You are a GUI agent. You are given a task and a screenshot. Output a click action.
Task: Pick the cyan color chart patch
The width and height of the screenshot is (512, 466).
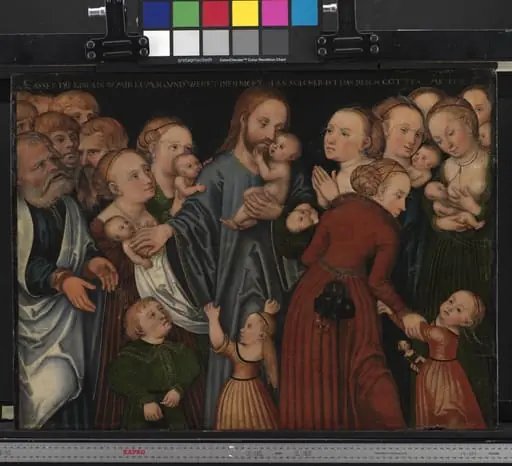point(305,14)
